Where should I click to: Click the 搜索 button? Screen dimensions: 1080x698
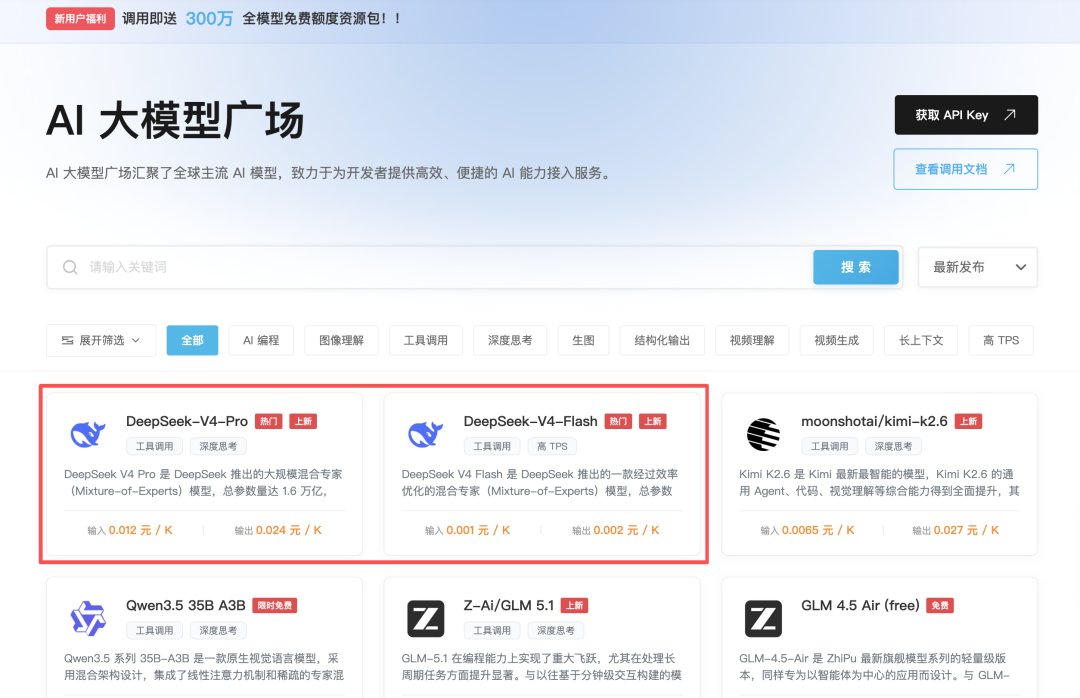pyautogui.click(x=856, y=267)
